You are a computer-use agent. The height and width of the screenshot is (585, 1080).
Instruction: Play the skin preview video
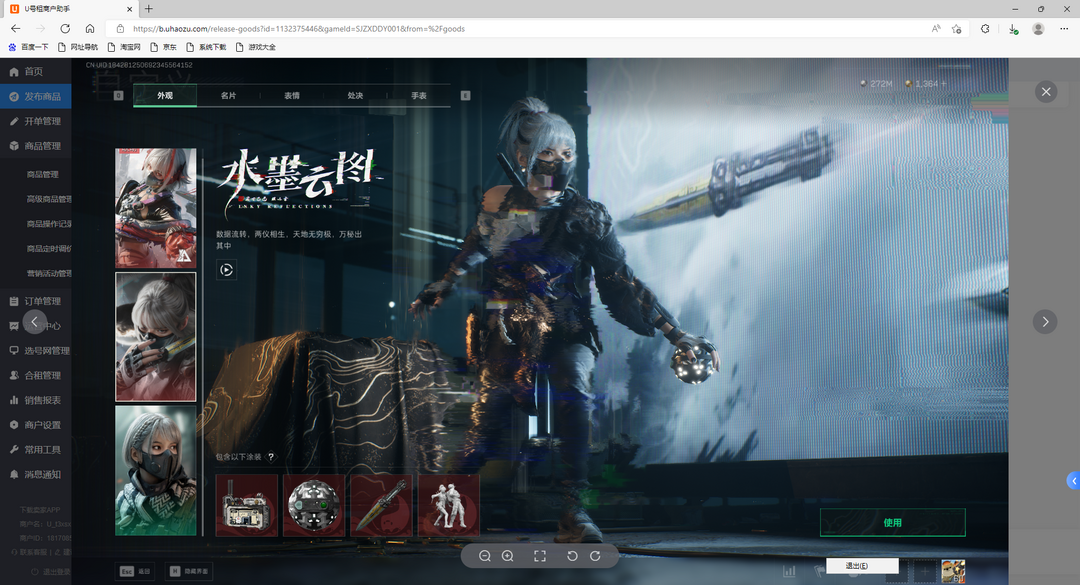pos(227,270)
